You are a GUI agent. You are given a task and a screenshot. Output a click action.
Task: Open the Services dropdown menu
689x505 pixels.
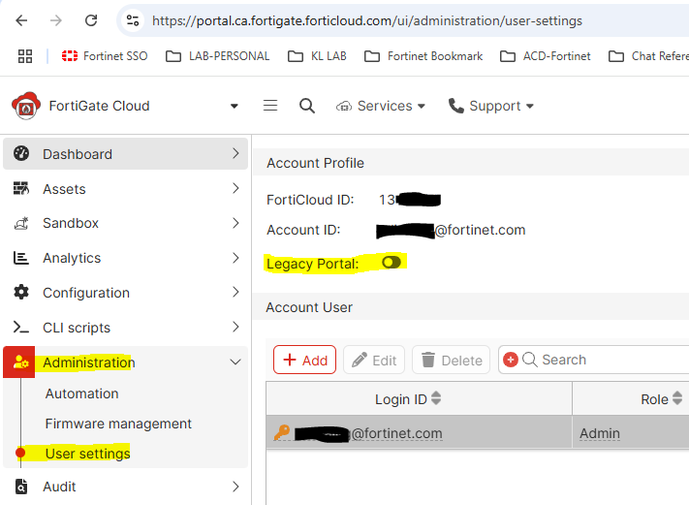[x=381, y=106]
